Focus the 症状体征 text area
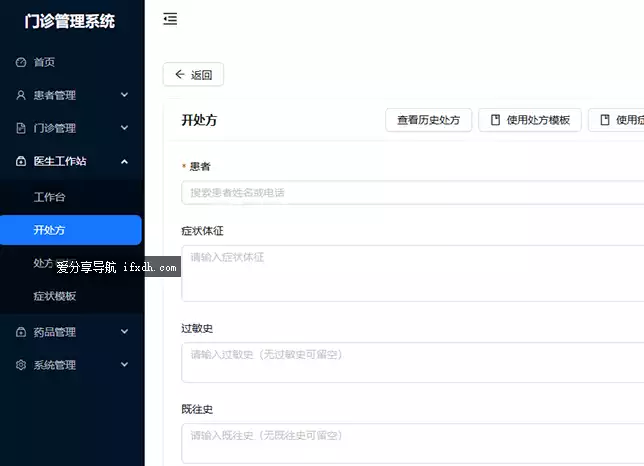This screenshot has height=466, width=644. coord(413,273)
